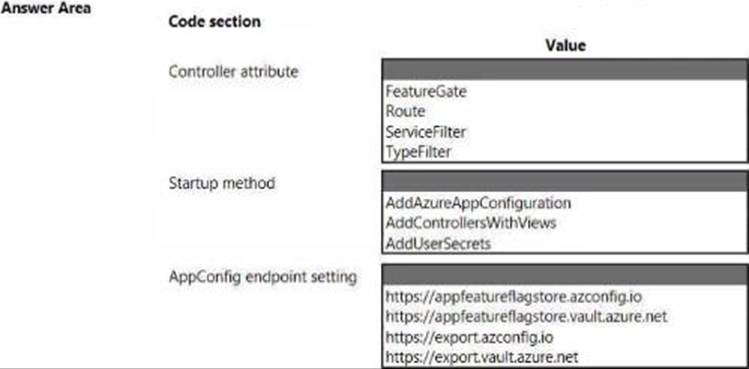The height and width of the screenshot is (369, 749).
Task: Click the Answer Area title text
Action: (46, 8)
